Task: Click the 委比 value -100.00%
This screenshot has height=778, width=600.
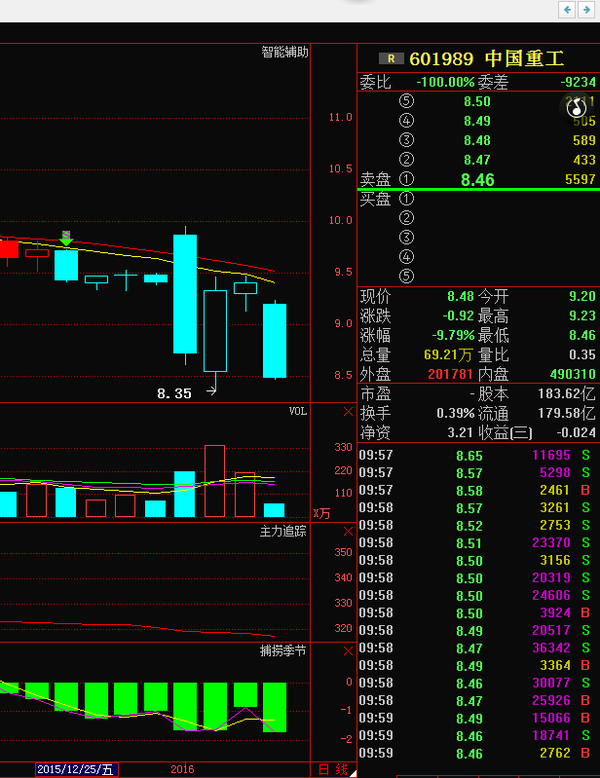Action: [x=445, y=82]
